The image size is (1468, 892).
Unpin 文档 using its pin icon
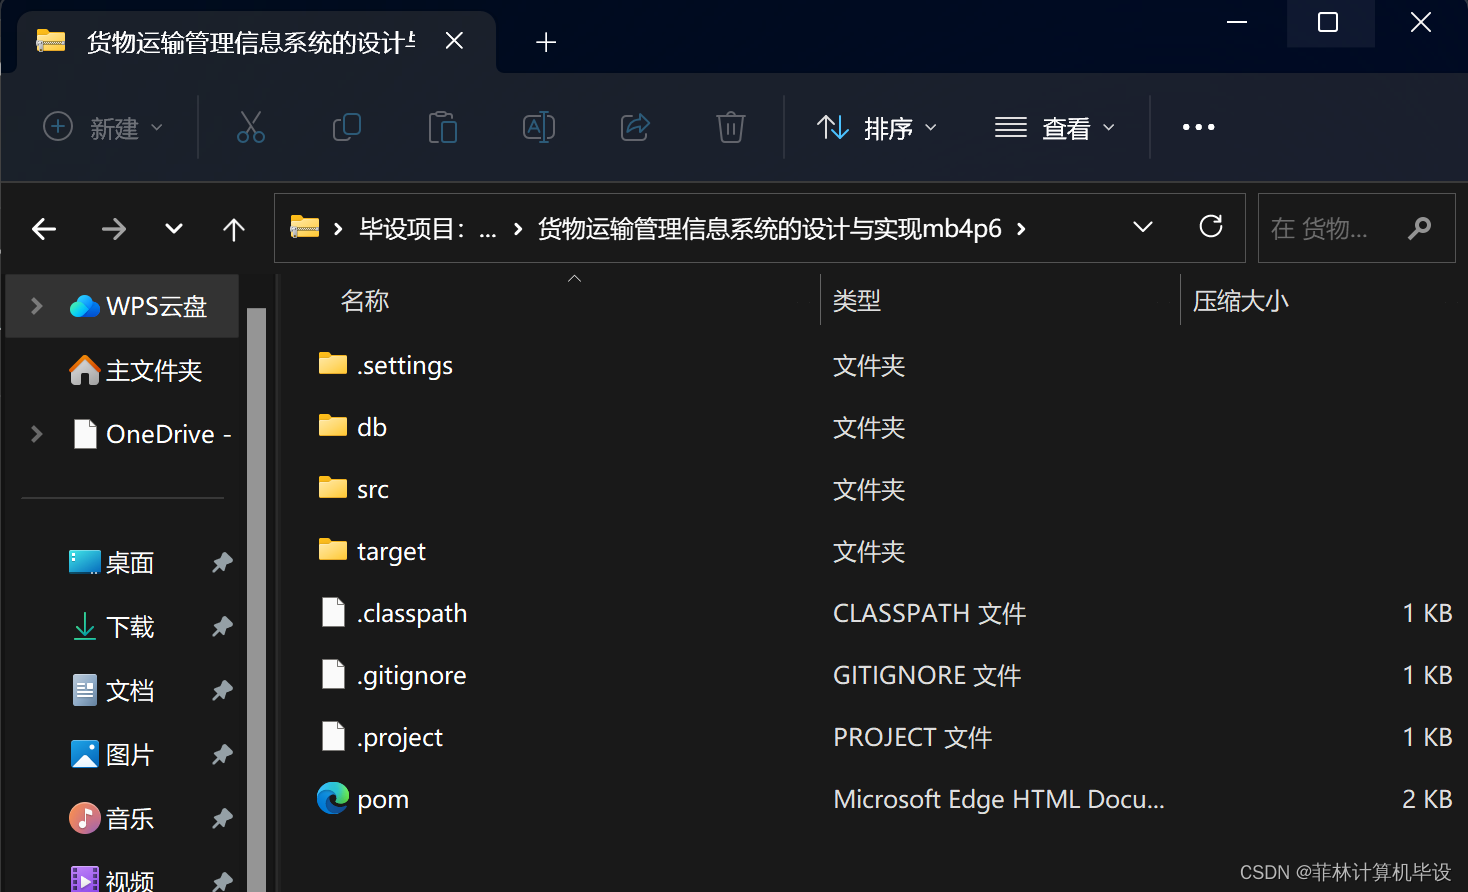click(222, 691)
